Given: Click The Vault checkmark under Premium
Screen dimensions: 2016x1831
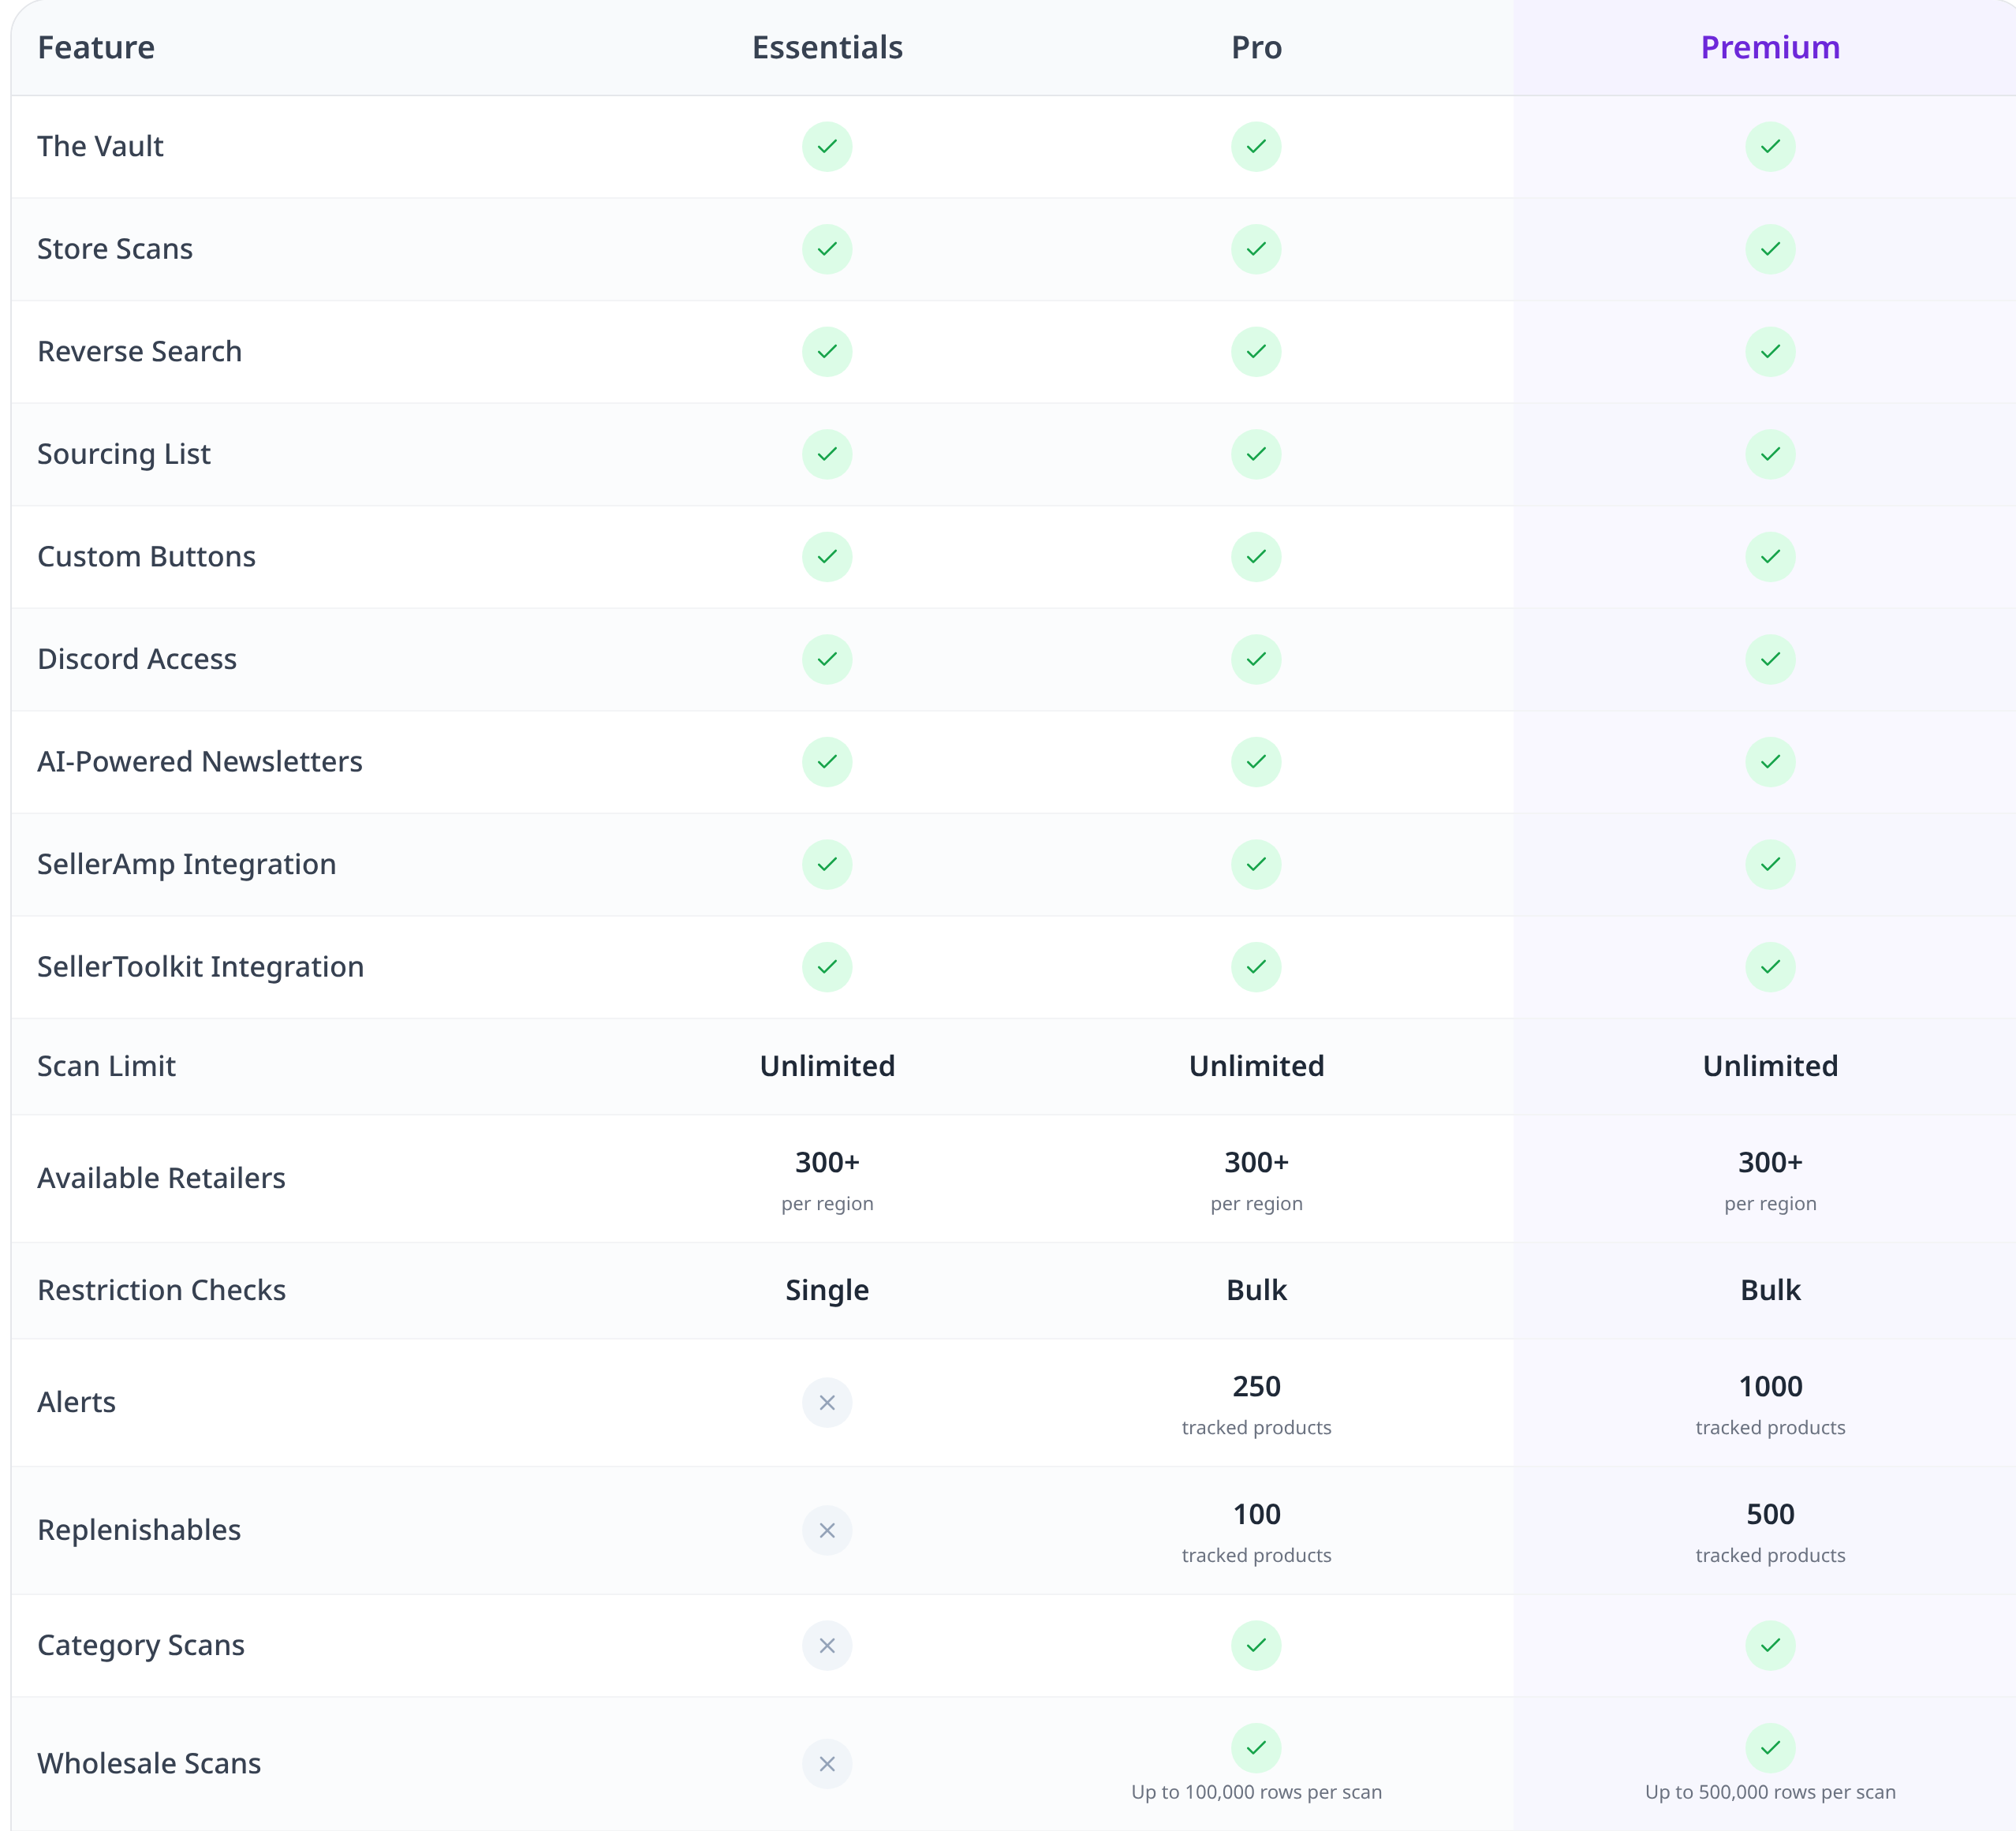Looking at the screenshot, I should pyautogui.click(x=1770, y=147).
